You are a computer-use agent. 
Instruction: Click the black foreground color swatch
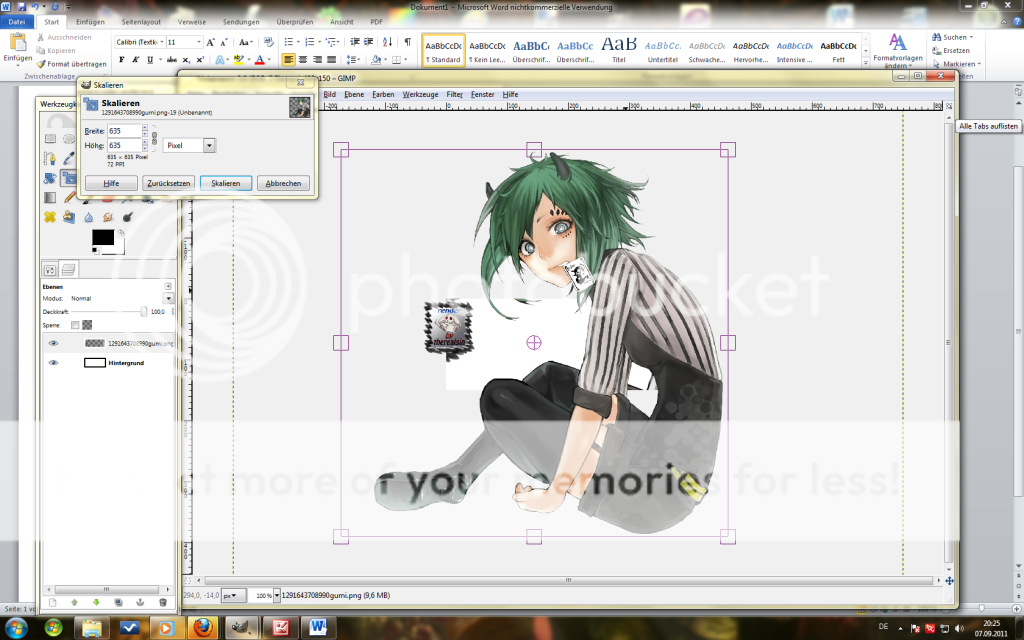(103, 237)
